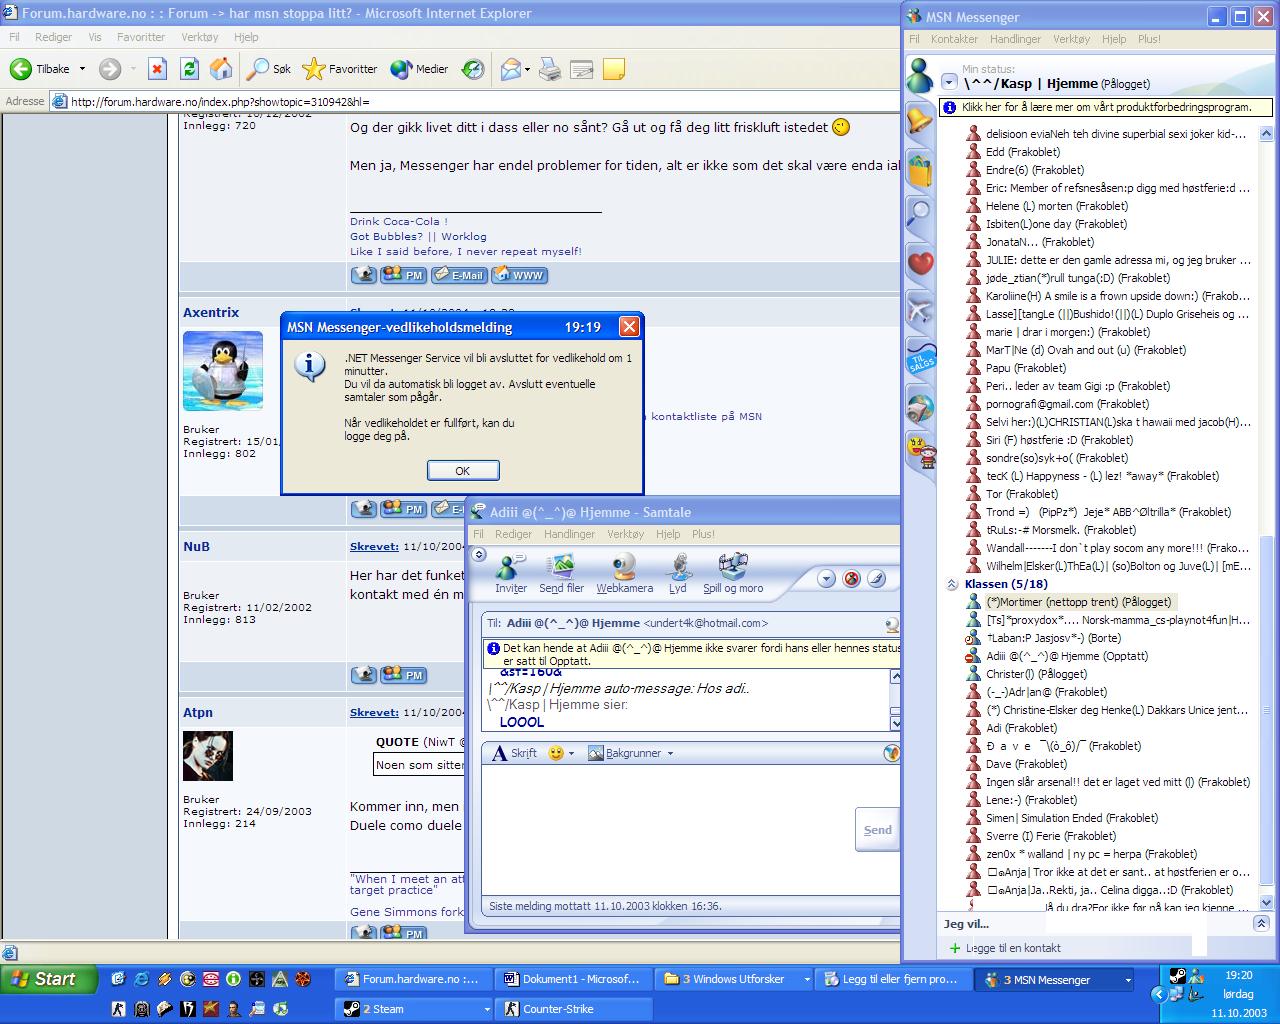The width and height of the screenshot is (1280, 1024).
Task: Open the Handlinger menu in the chat window
Action: pyautogui.click(x=569, y=534)
